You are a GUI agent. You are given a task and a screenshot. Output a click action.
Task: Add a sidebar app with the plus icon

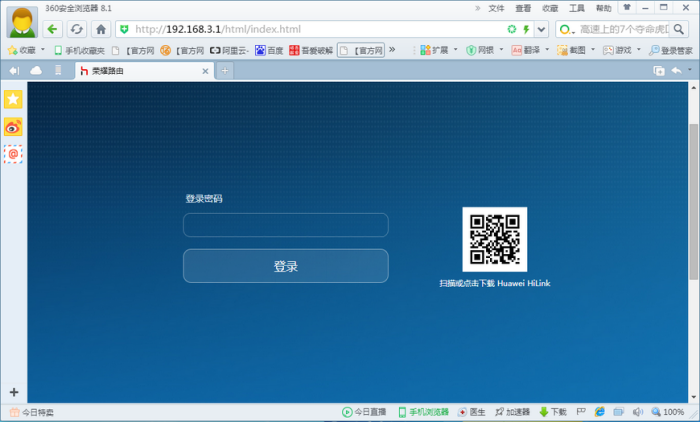[14, 392]
